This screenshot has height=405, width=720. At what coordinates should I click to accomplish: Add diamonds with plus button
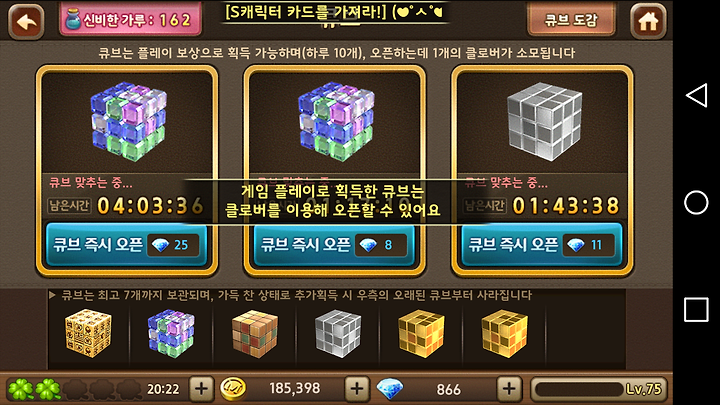tap(509, 389)
